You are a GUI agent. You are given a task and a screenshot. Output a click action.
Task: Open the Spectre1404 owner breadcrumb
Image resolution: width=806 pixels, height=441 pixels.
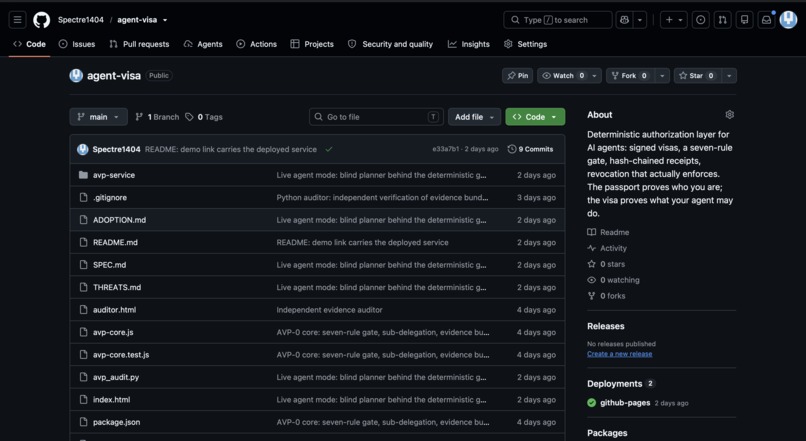tap(81, 20)
